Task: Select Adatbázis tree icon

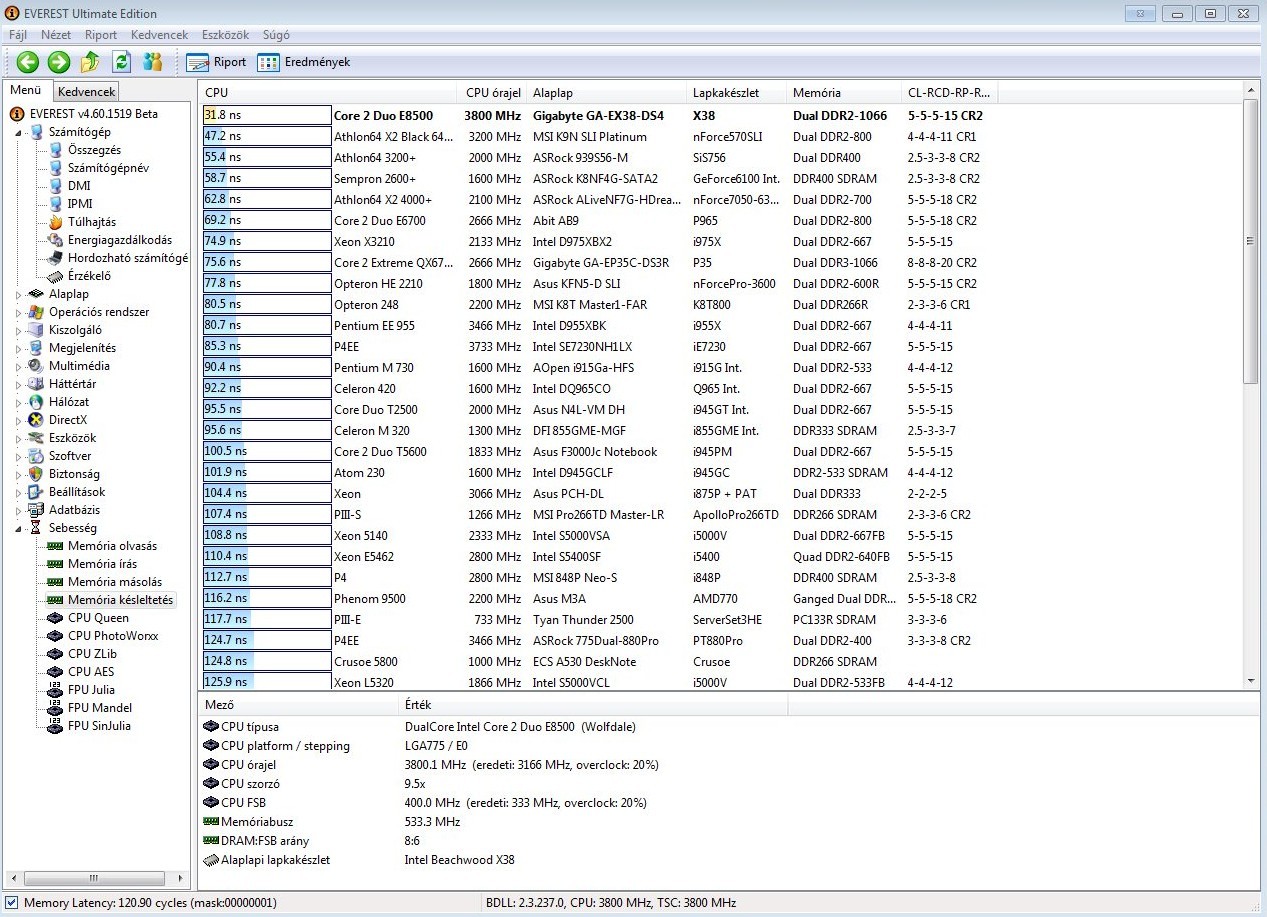Action: (x=37, y=510)
